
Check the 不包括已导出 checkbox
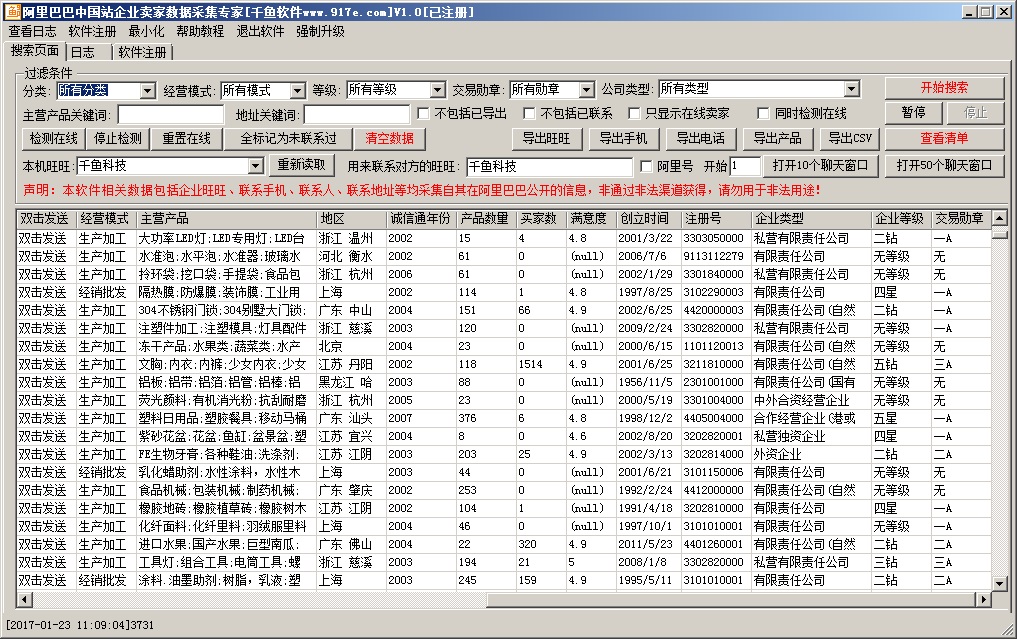(424, 114)
